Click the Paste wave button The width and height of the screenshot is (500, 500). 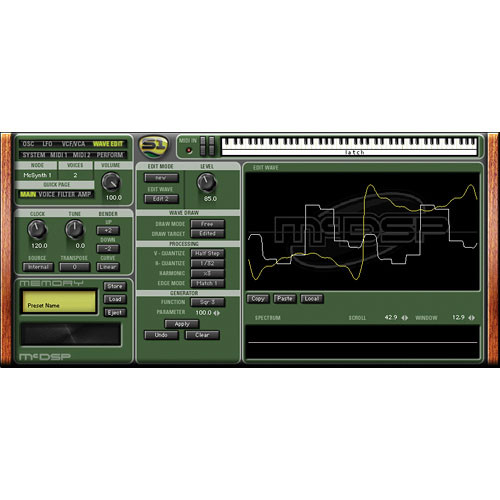click(x=285, y=299)
